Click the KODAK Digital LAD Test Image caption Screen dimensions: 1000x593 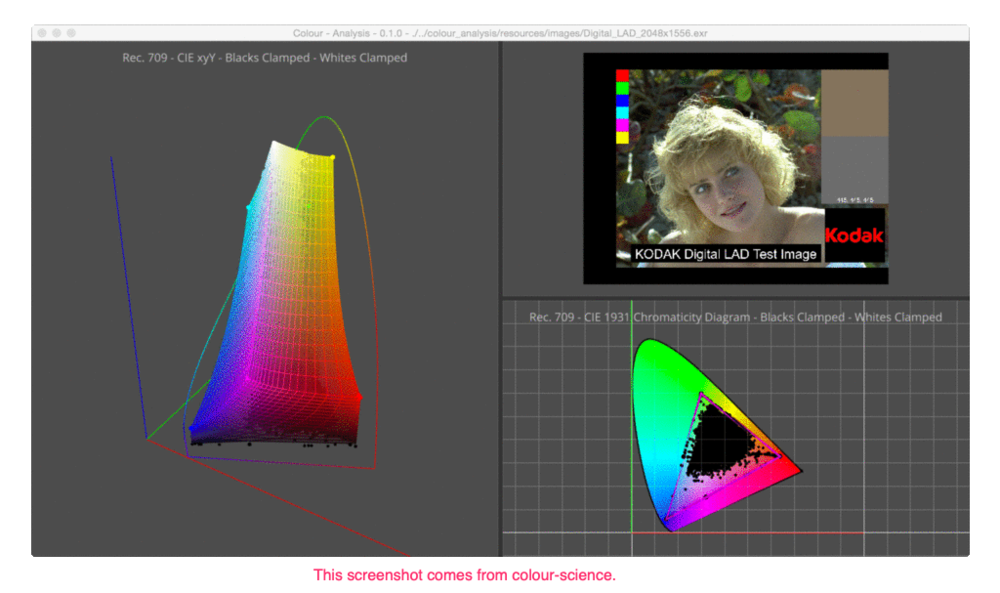pos(726,254)
